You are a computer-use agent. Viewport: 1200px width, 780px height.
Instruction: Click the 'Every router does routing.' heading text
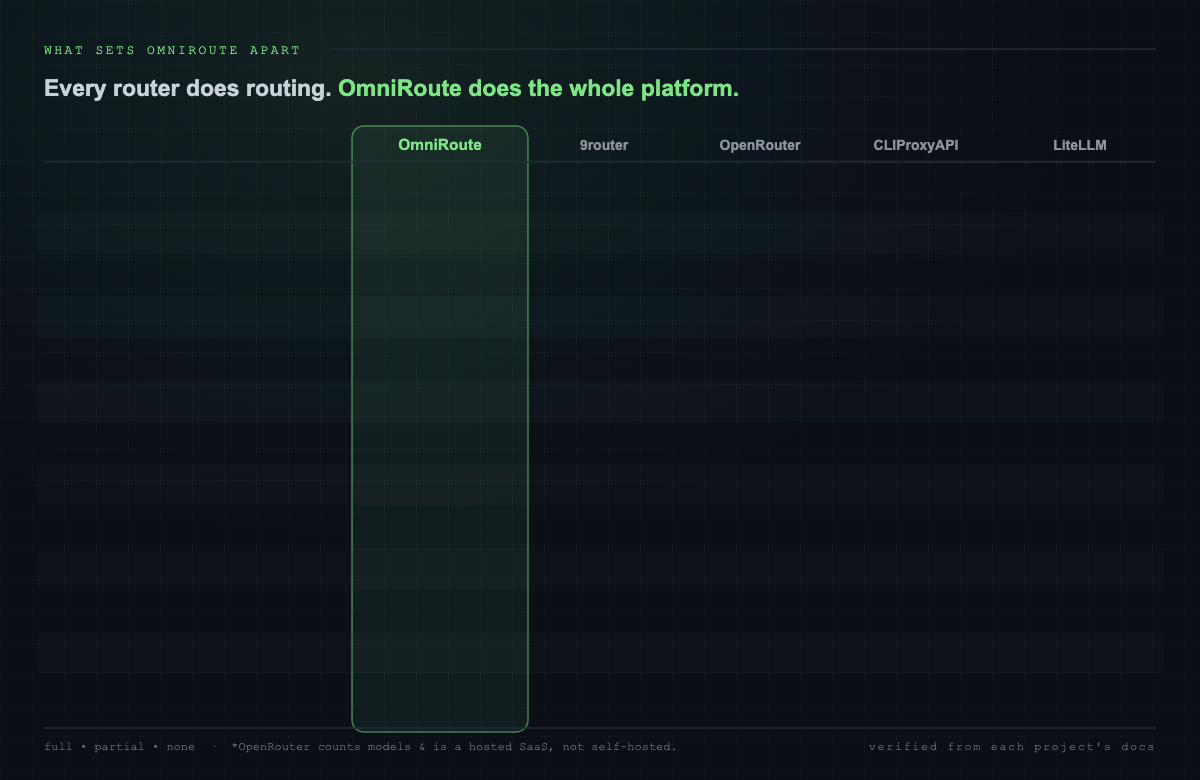click(188, 88)
